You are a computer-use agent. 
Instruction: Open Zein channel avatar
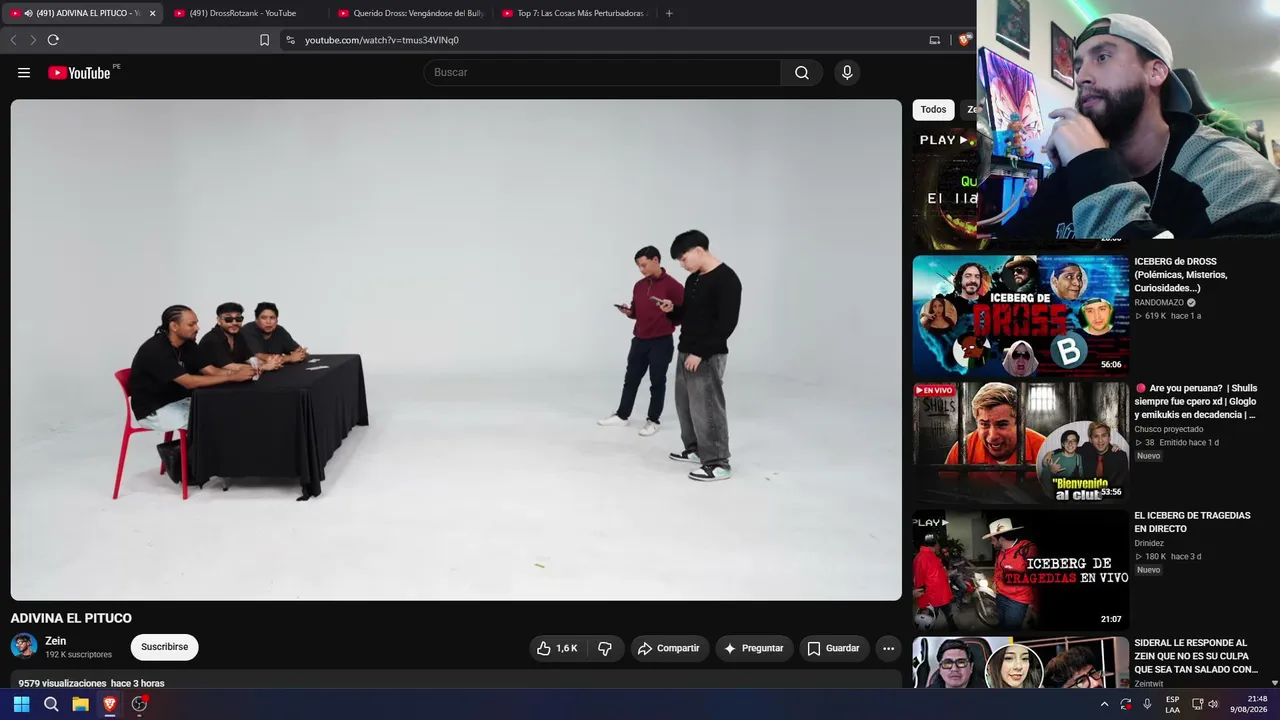pos(24,646)
